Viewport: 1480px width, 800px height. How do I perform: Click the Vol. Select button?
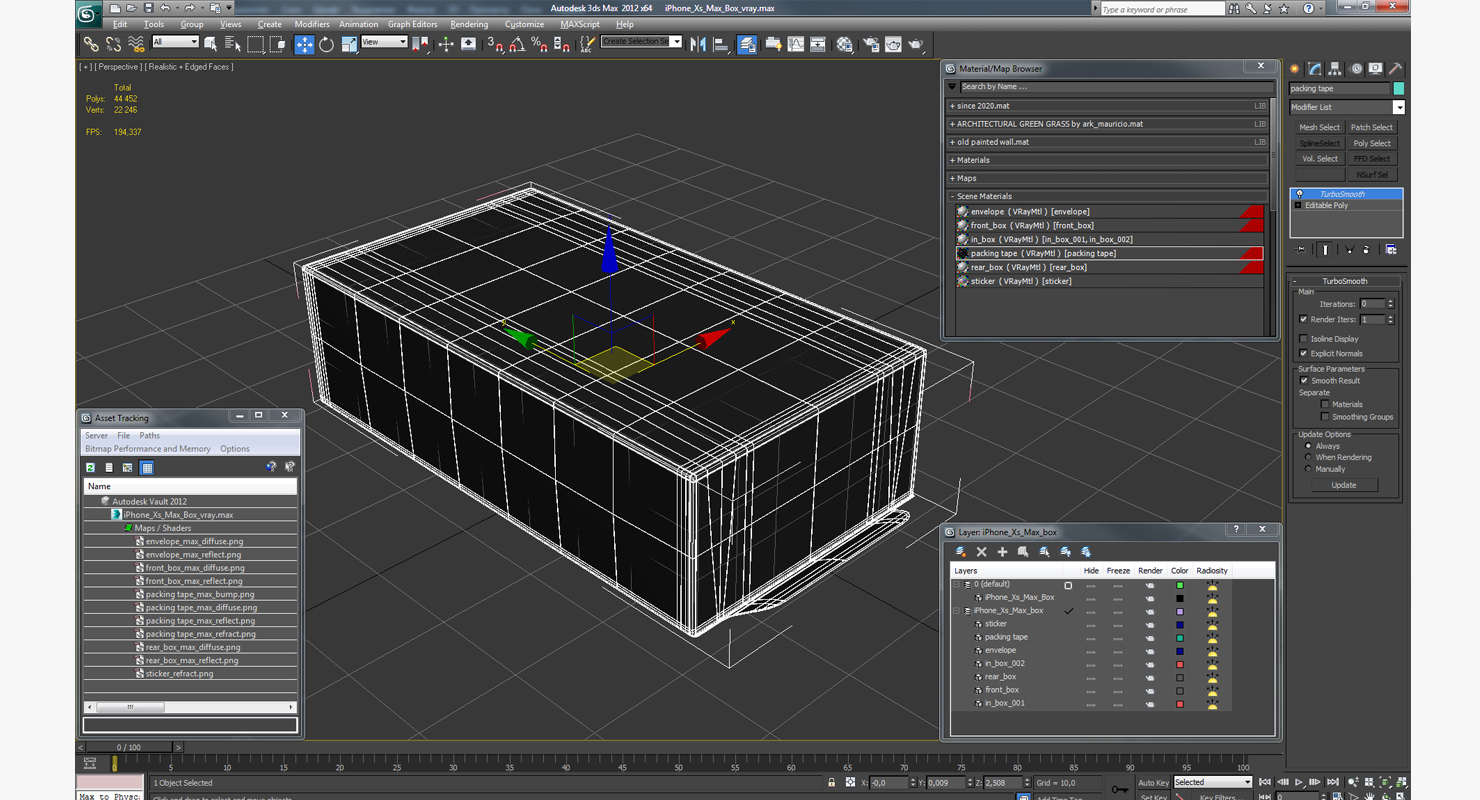click(x=1319, y=159)
